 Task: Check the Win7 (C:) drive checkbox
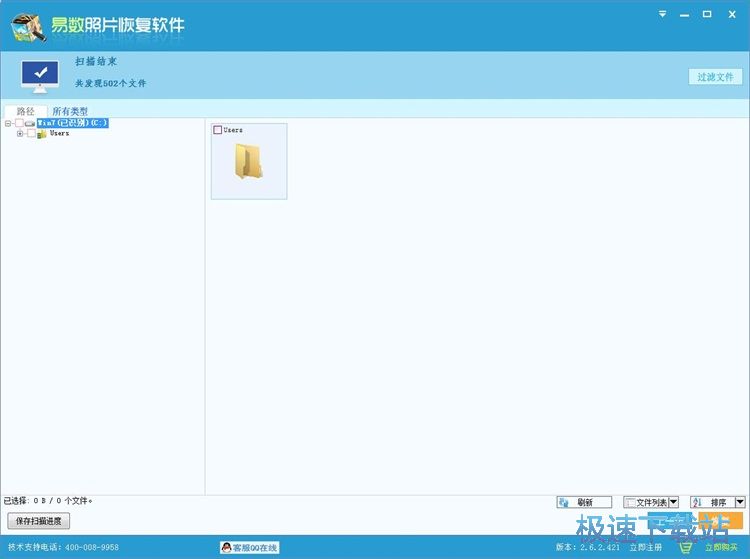click(x=19, y=123)
